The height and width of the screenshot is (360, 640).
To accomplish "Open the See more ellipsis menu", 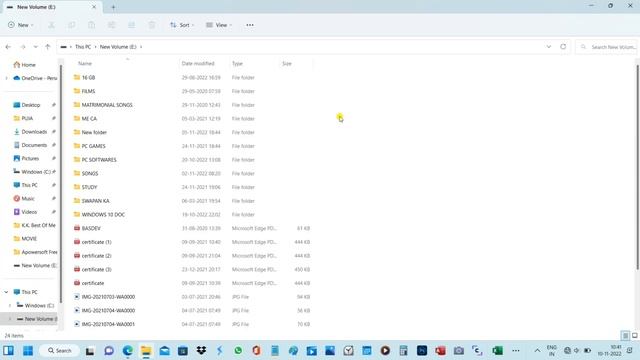I will coord(250,25).
